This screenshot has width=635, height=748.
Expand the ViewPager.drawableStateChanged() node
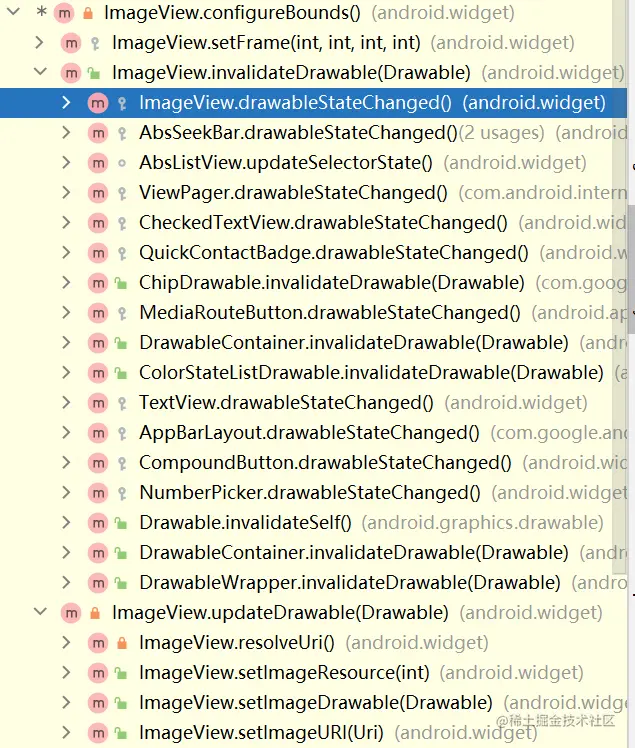coord(67,193)
